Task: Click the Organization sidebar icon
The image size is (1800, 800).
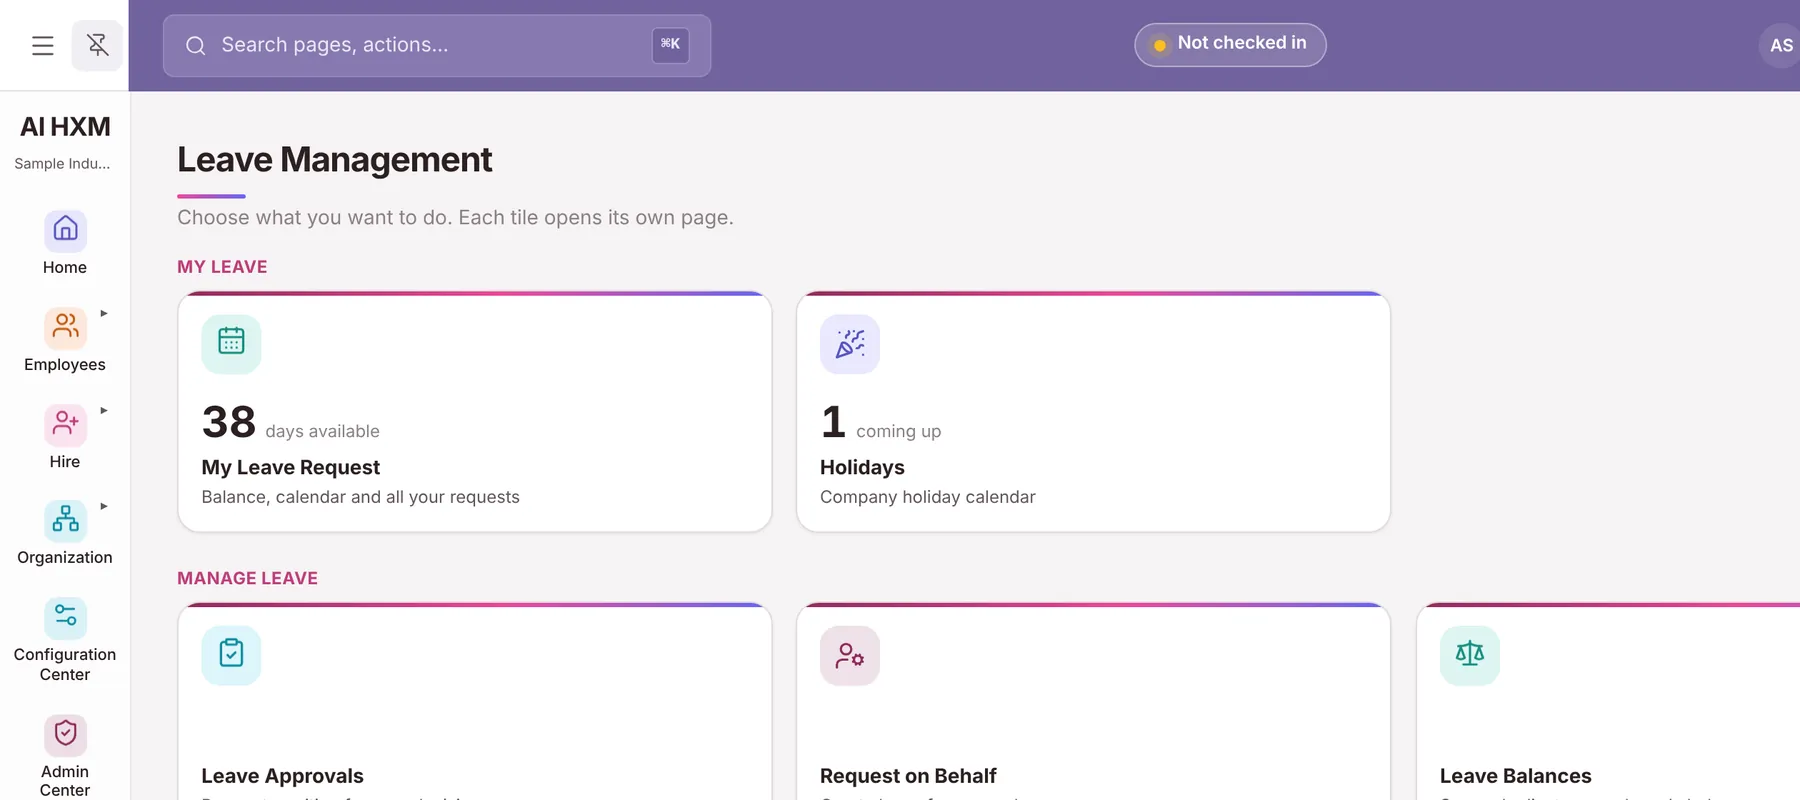Action: pos(65,520)
